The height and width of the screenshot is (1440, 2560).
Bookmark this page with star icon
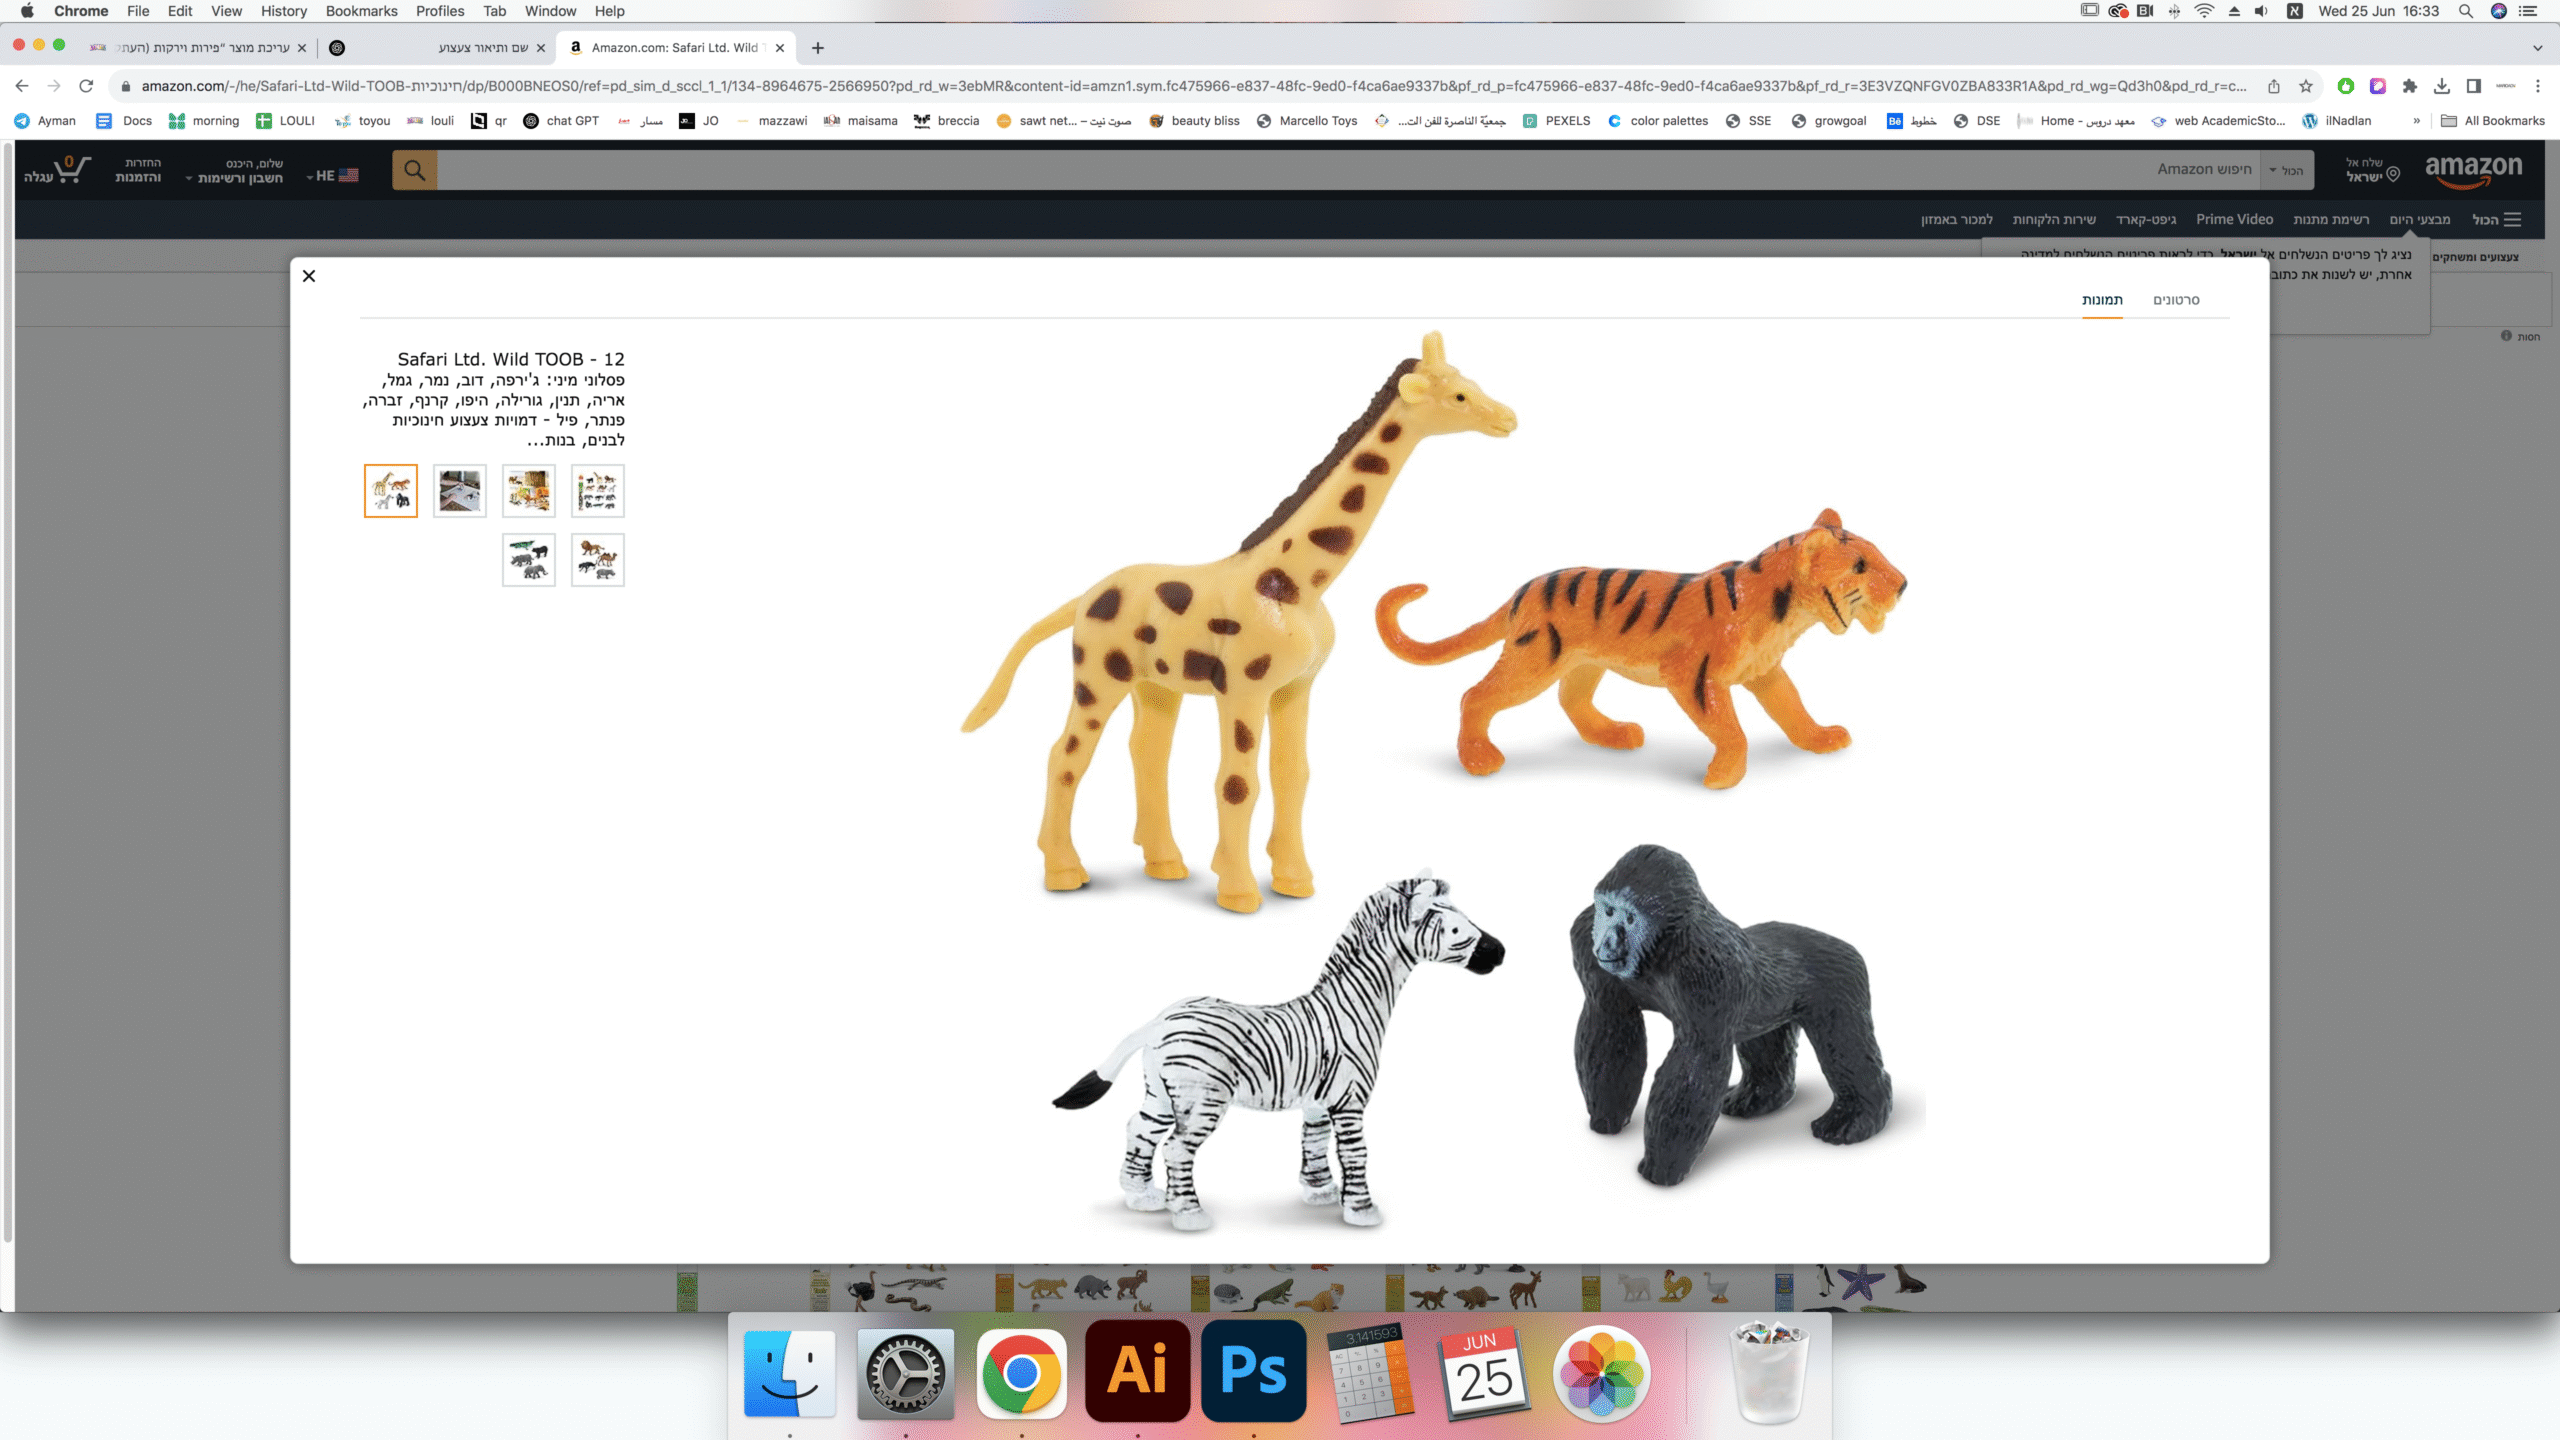(2306, 86)
